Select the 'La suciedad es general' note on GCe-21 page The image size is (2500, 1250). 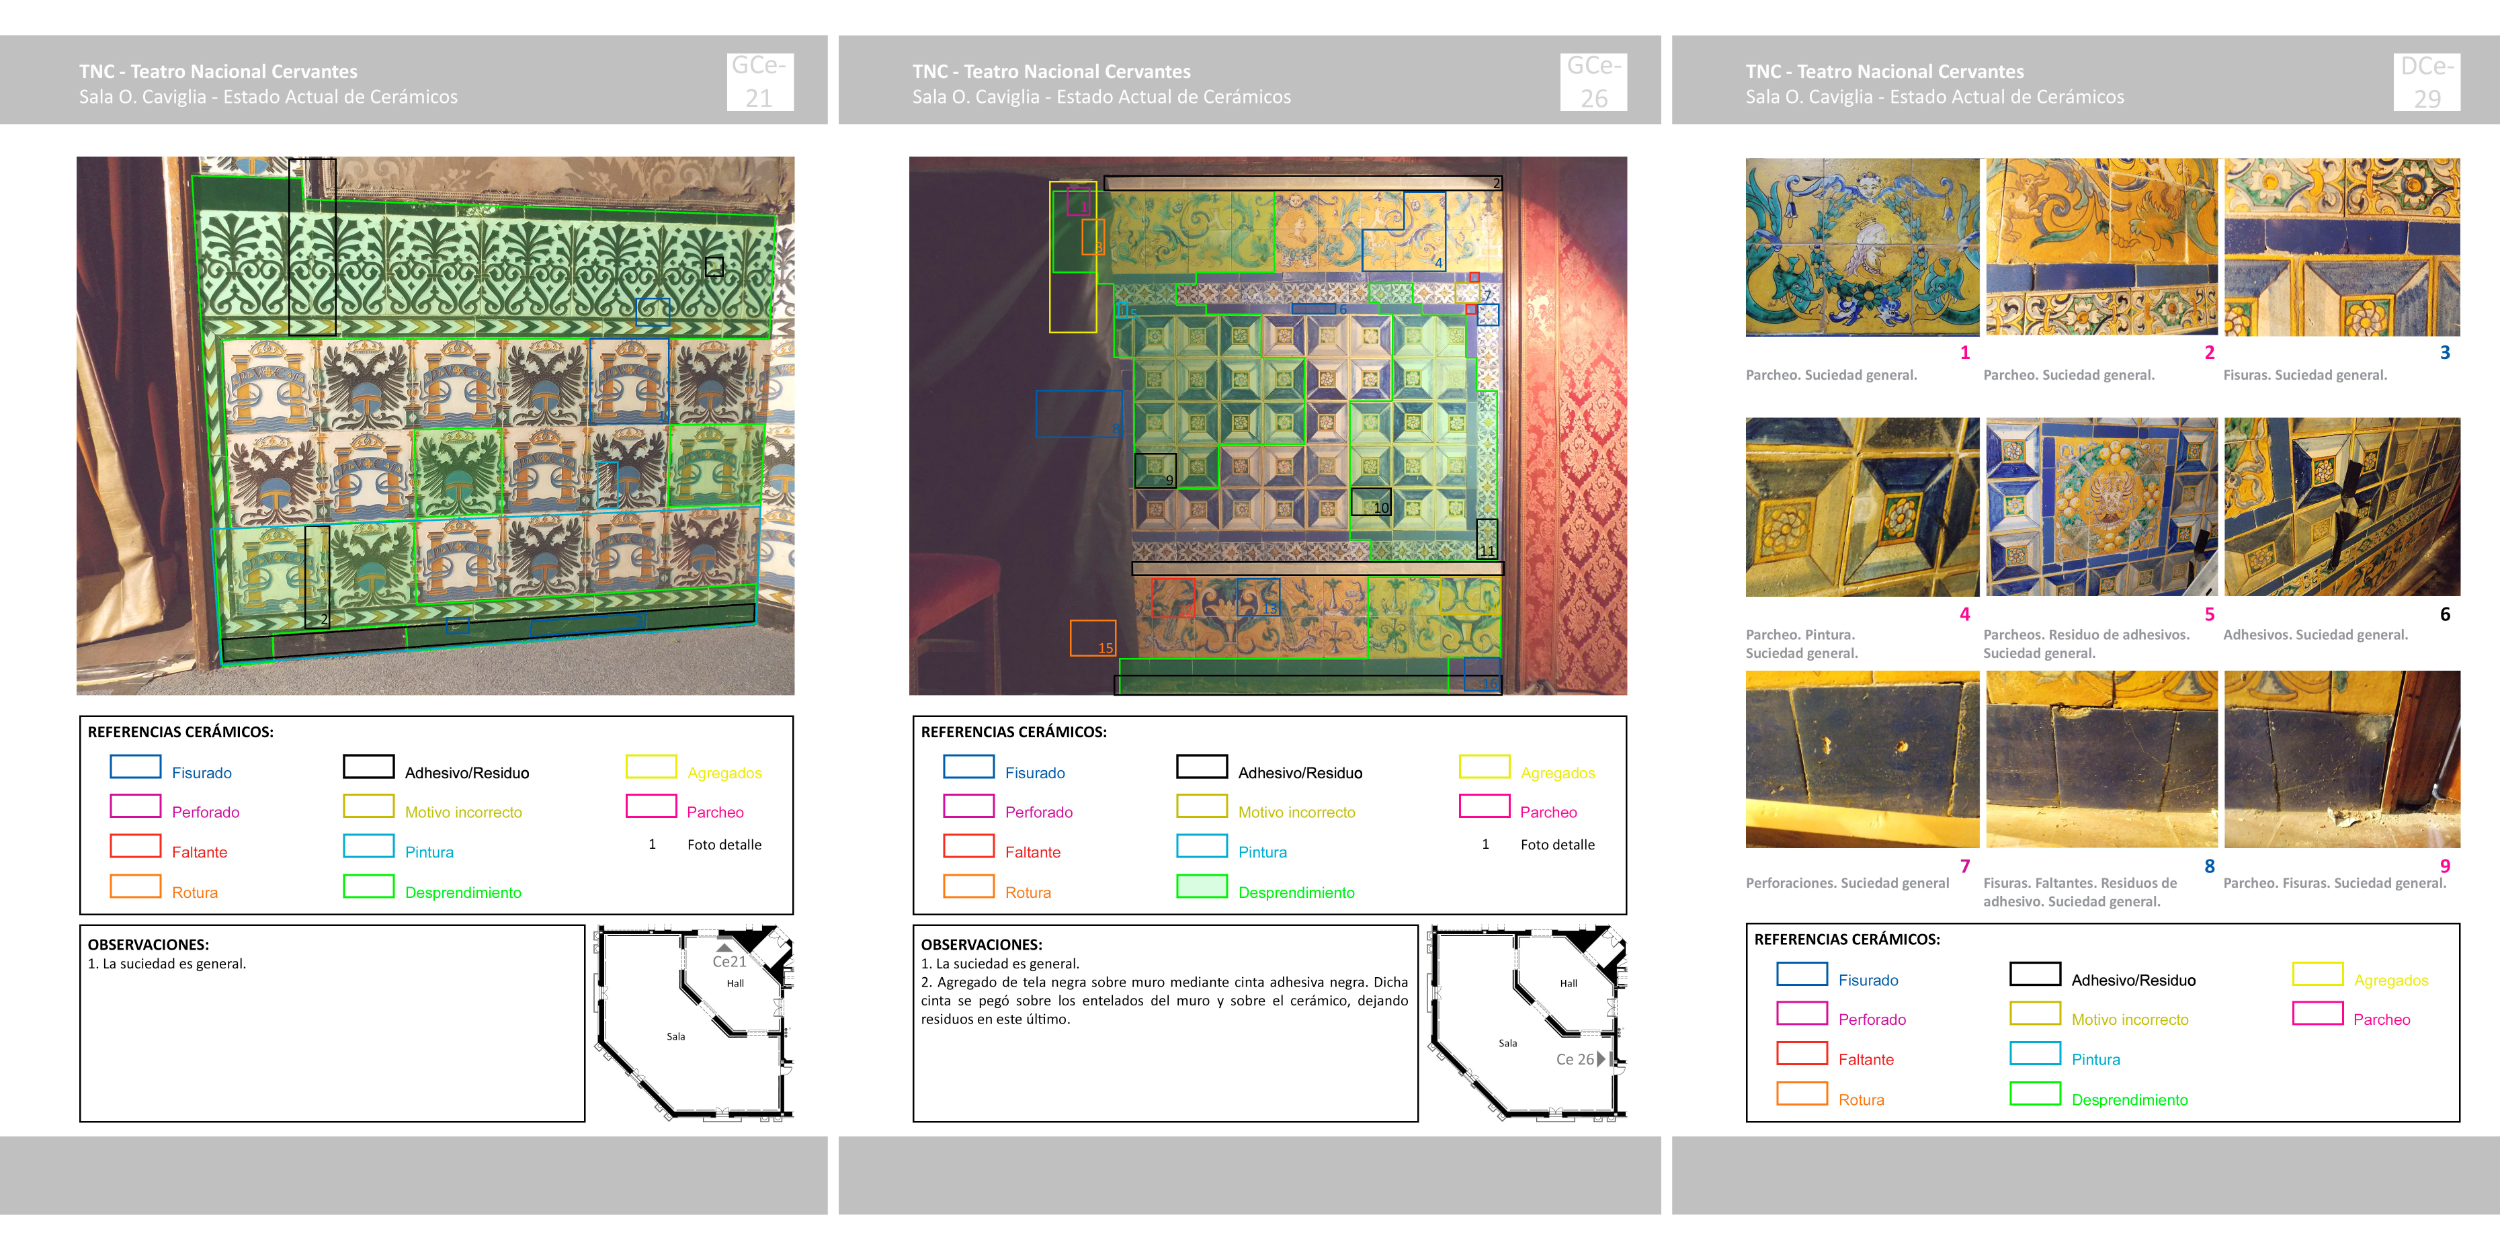[x=167, y=964]
